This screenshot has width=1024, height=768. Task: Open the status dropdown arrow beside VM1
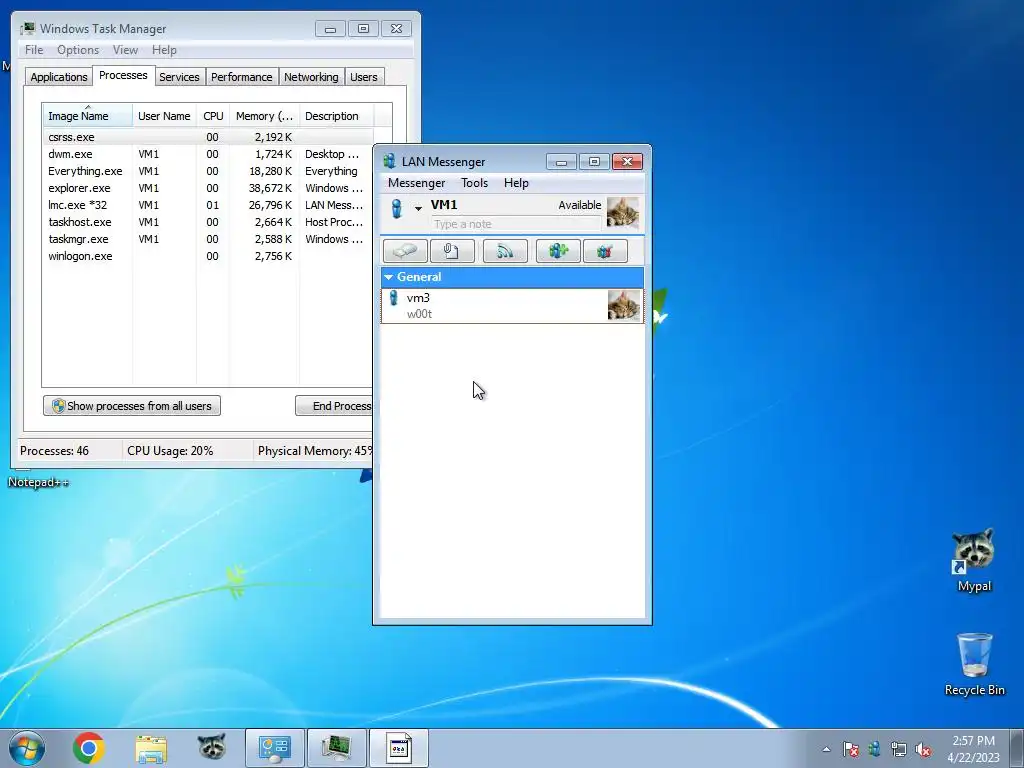point(418,209)
